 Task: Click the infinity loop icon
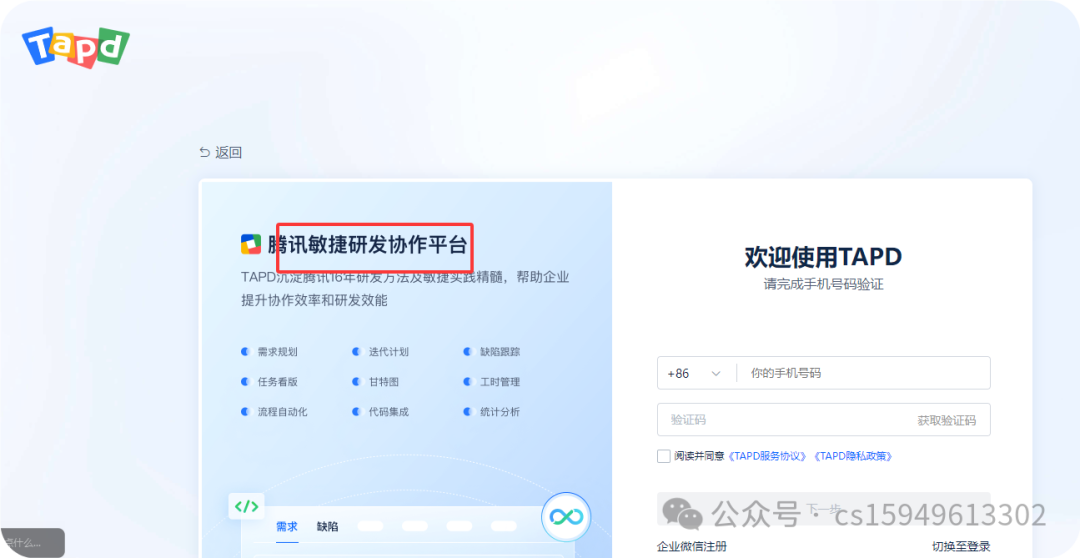click(x=566, y=517)
